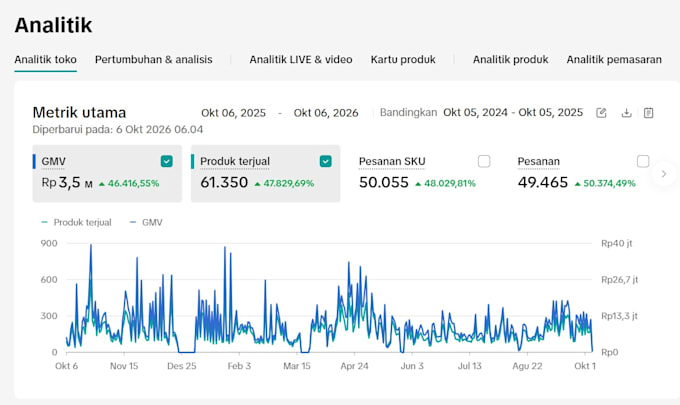Viewport: 680px width, 405px height.
Task: Select the Pesanan metric card
Action: coord(583,173)
